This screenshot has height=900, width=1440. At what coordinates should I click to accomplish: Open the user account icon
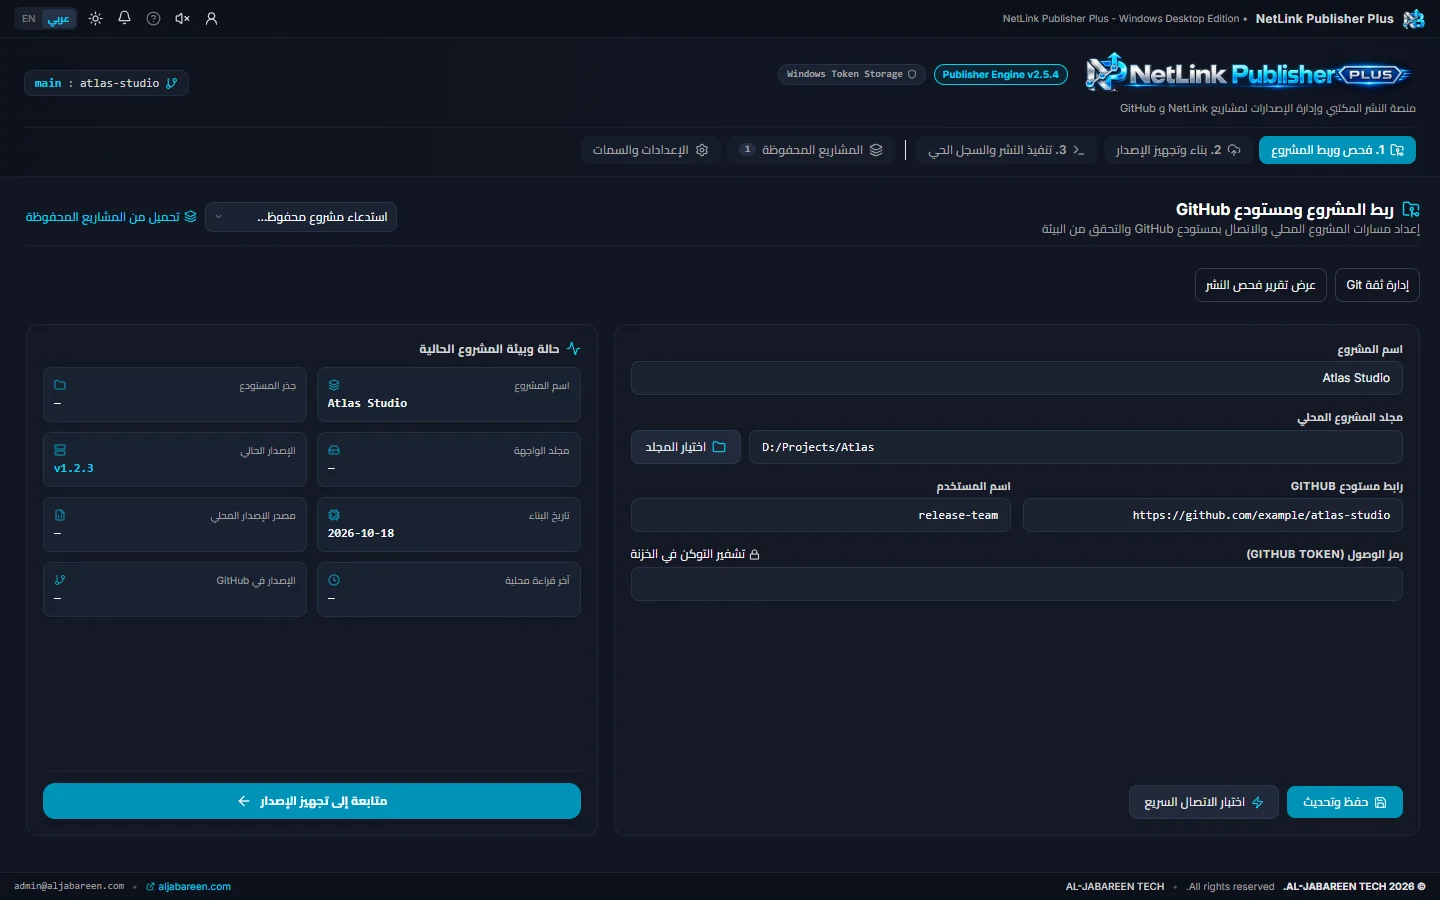pyautogui.click(x=211, y=19)
